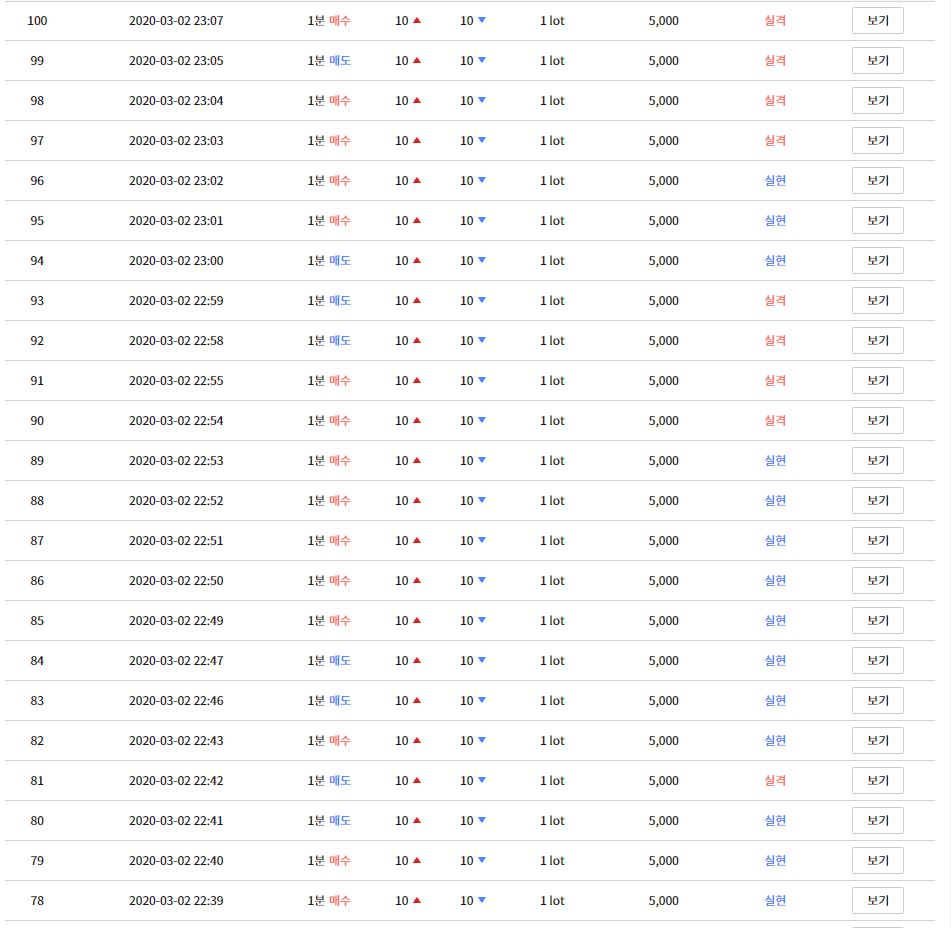Click 1분 매도 in row 99
The image size is (951, 928).
click(x=329, y=61)
